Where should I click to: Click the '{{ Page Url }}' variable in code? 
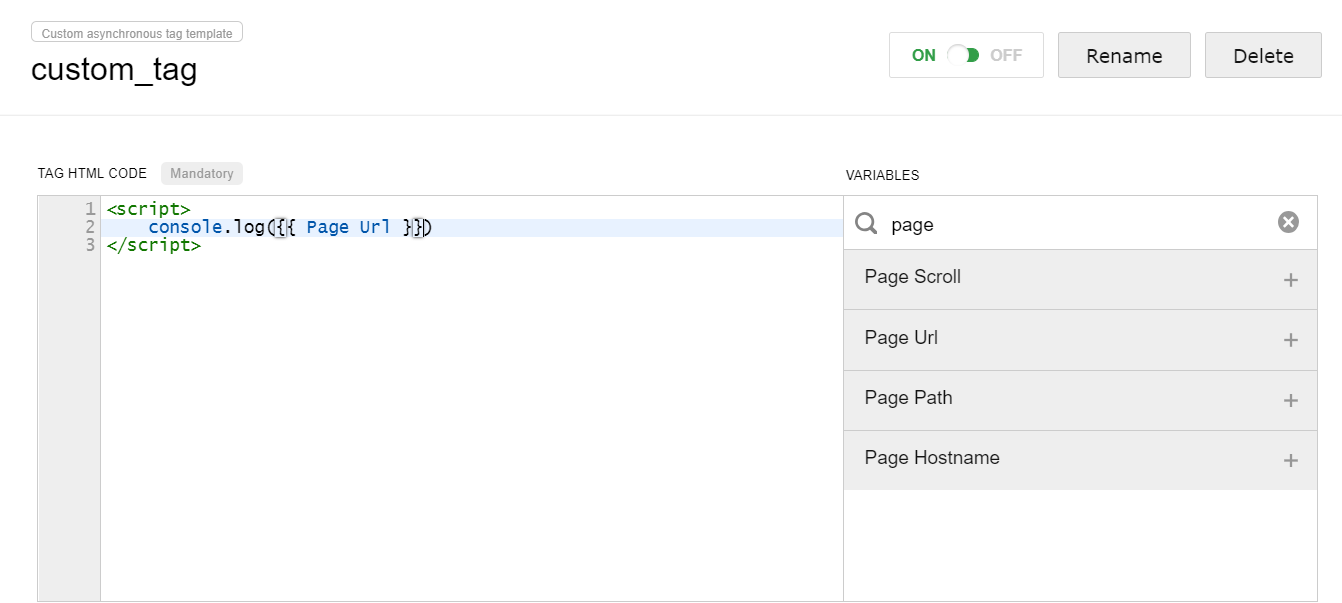pos(349,227)
